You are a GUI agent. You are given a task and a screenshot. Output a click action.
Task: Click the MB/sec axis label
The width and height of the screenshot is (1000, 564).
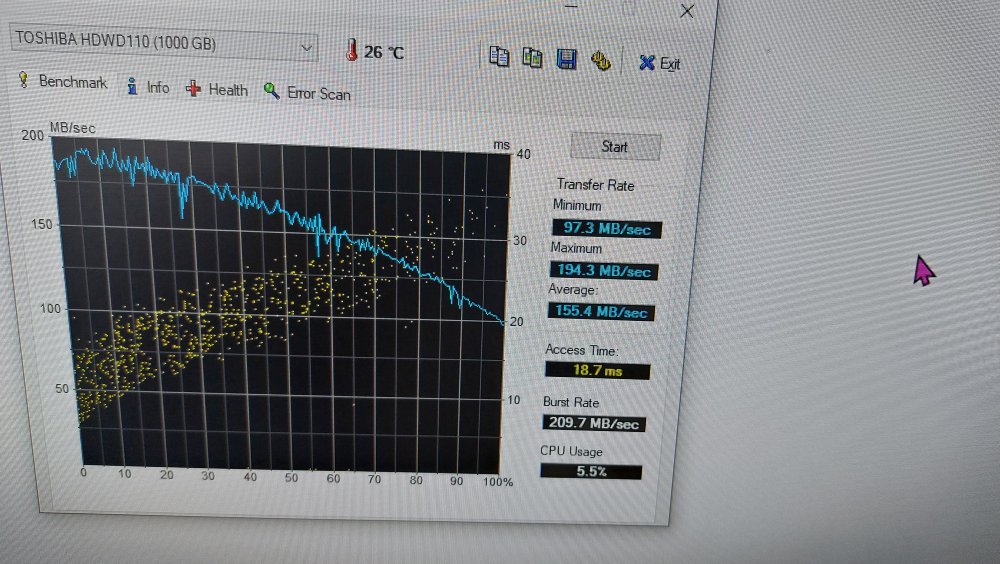(x=73, y=128)
